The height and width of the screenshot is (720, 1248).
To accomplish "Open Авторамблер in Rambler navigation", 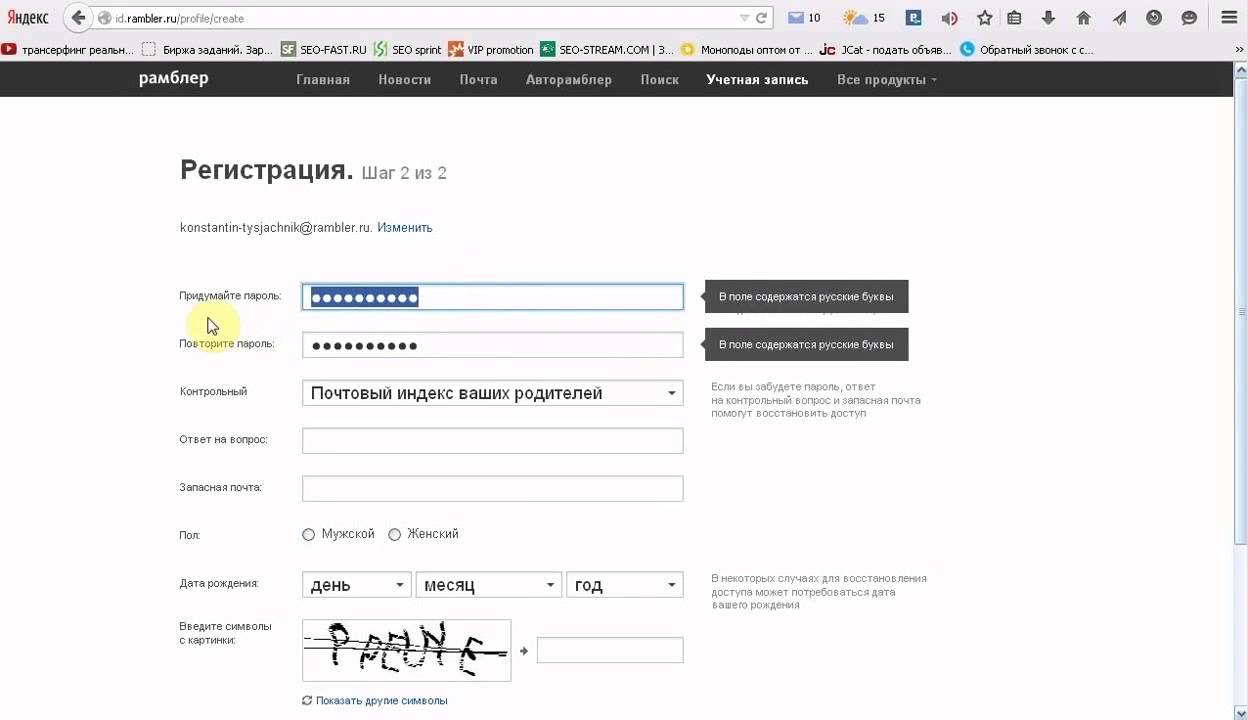I will pyautogui.click(x=569, y=79).
